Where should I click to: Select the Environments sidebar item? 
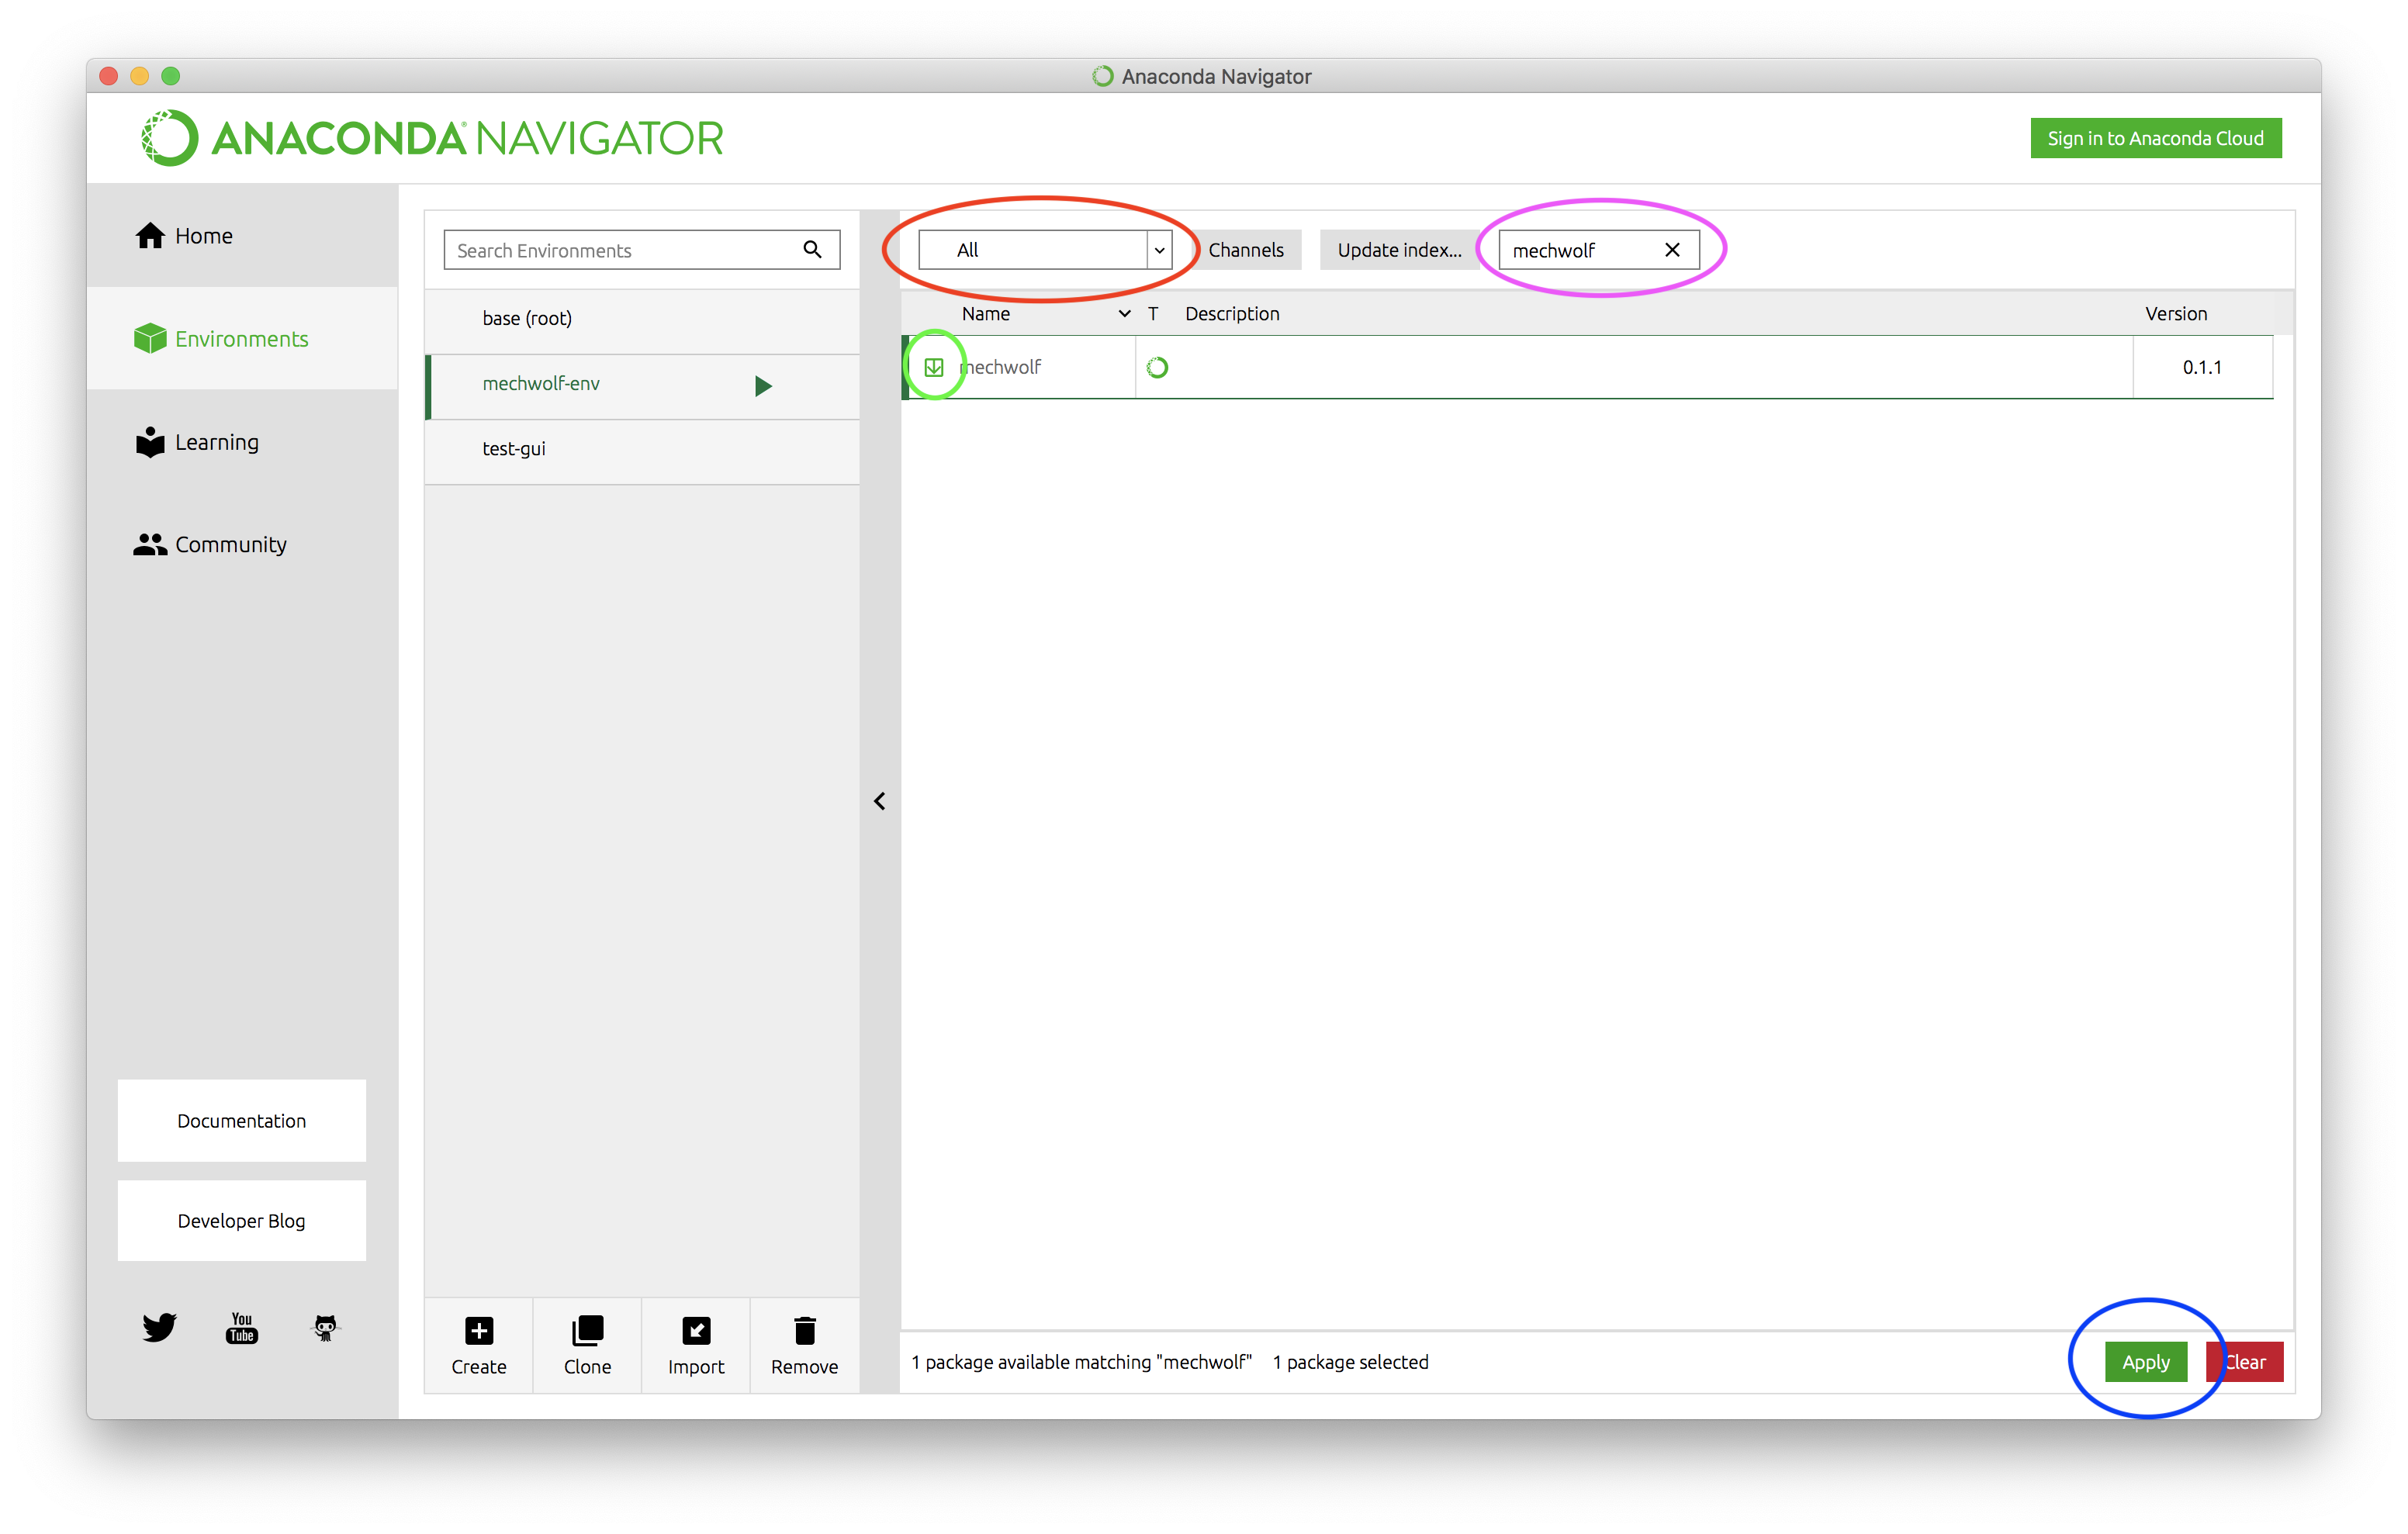click(x=242, y=338)
